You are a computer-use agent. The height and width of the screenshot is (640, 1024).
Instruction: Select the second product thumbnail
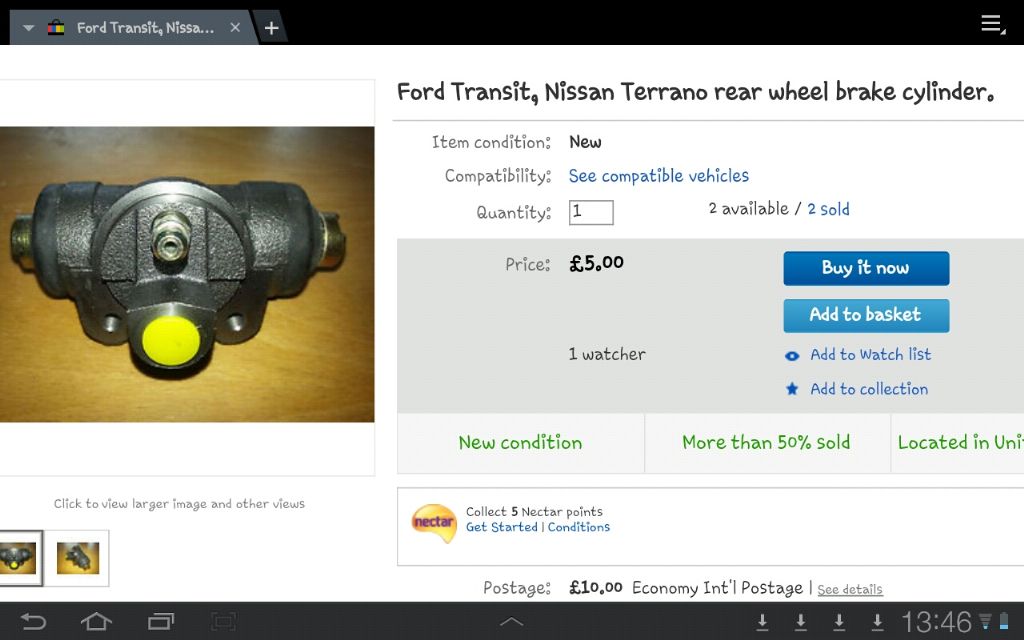point(78,558)
